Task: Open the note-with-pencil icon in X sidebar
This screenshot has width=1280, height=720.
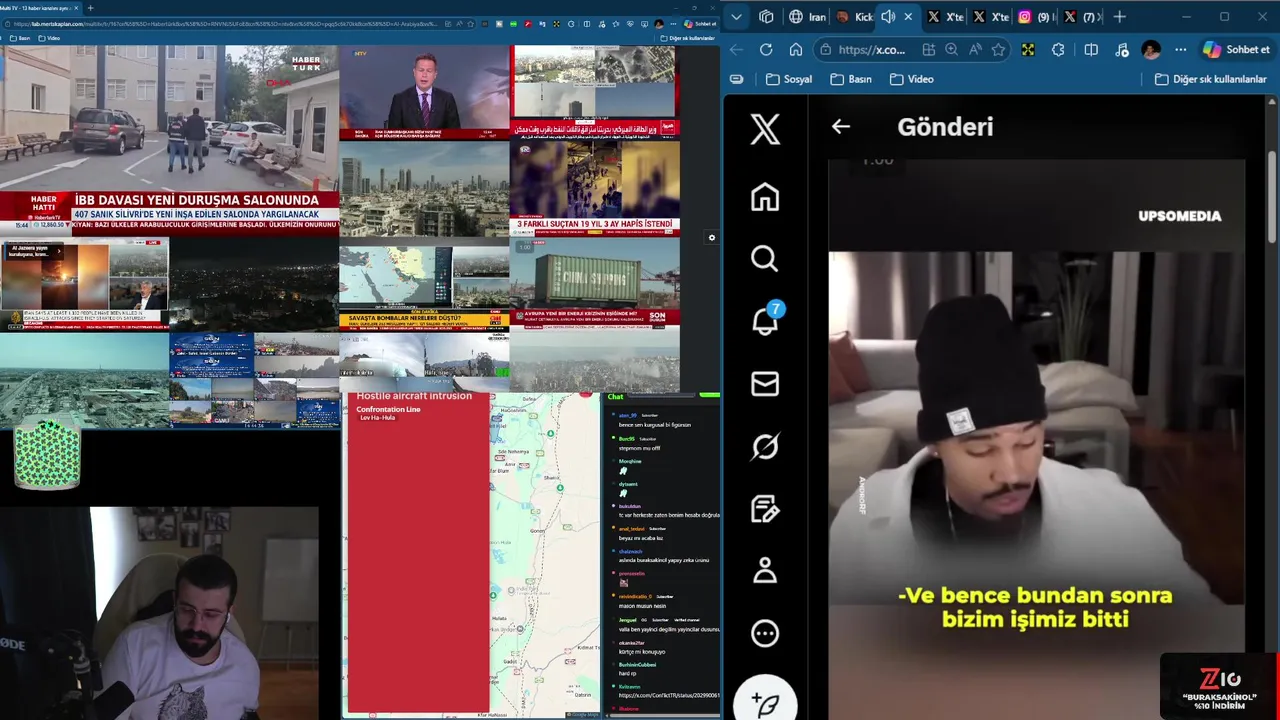Action: click(765, 509)
